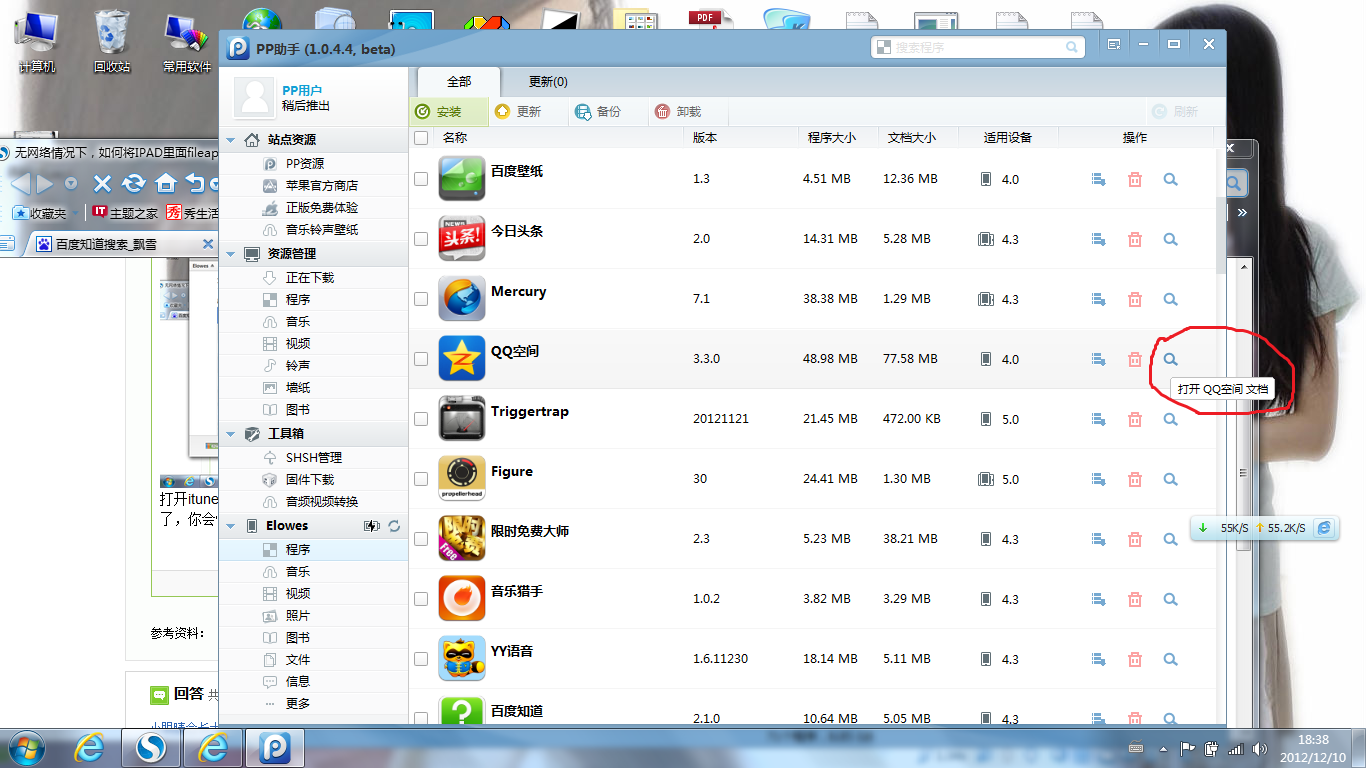Click backup icon in 今日头条 row
The image size is (1366, 768).
point(1098,240)
